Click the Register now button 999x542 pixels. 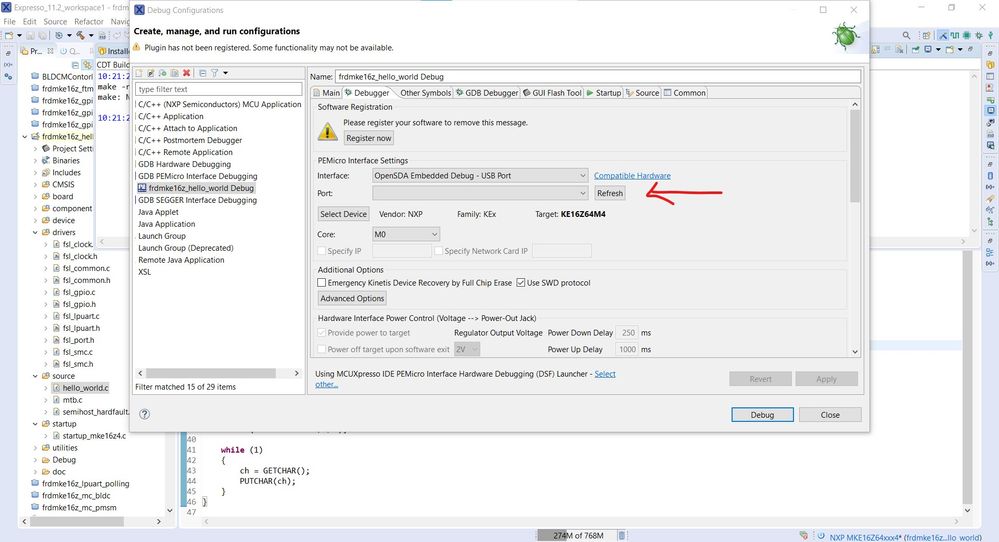point(368,138)
